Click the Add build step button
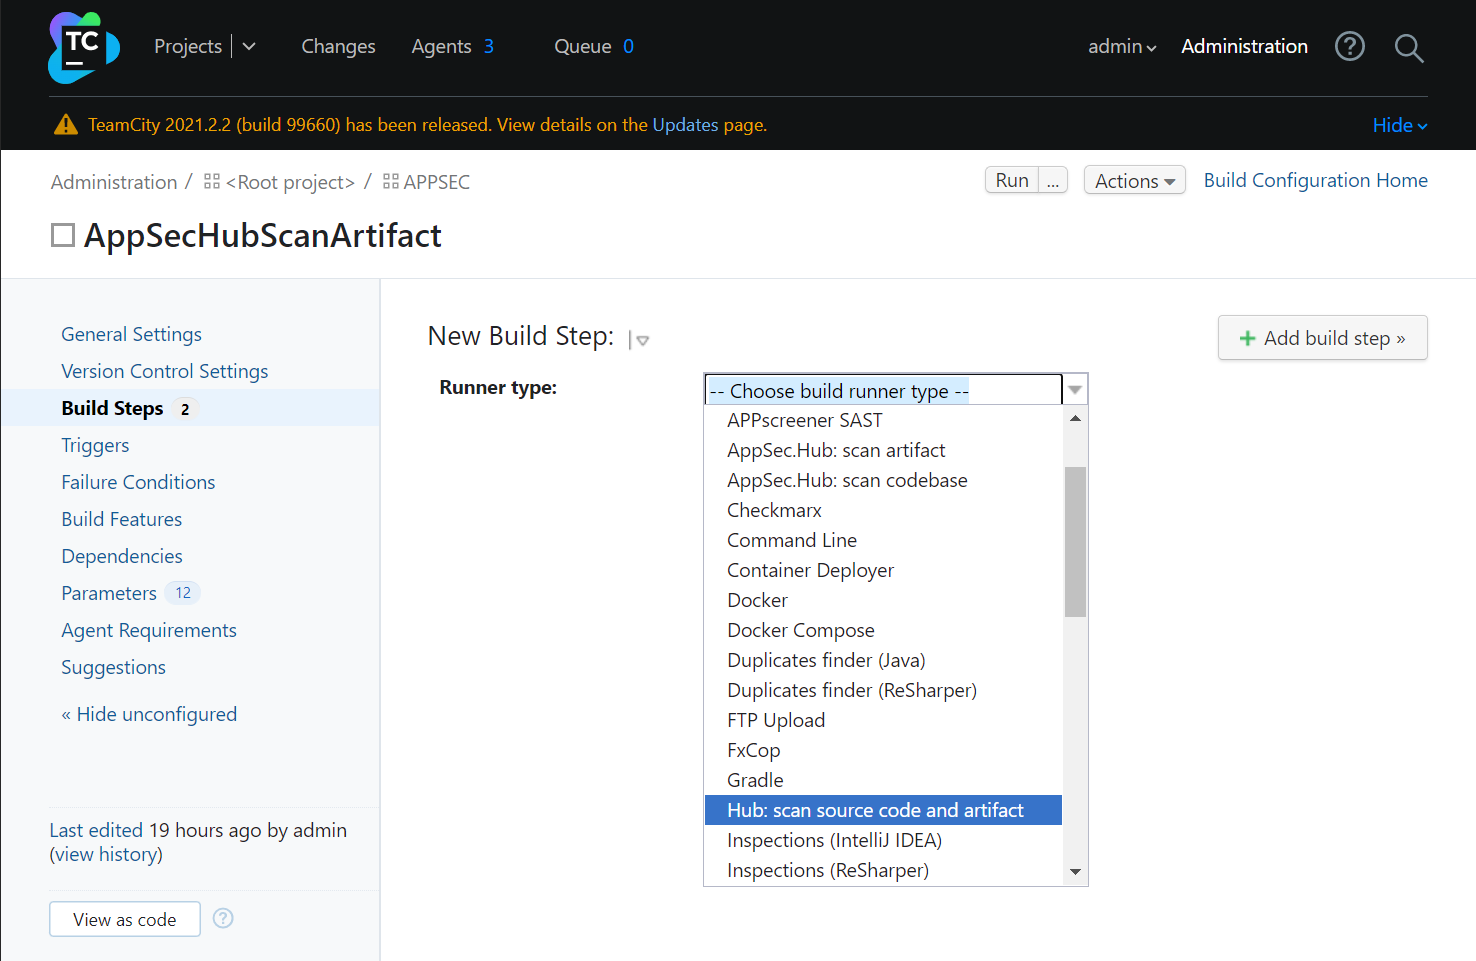The image size is (1476, 961). [x=1322, y=338]
